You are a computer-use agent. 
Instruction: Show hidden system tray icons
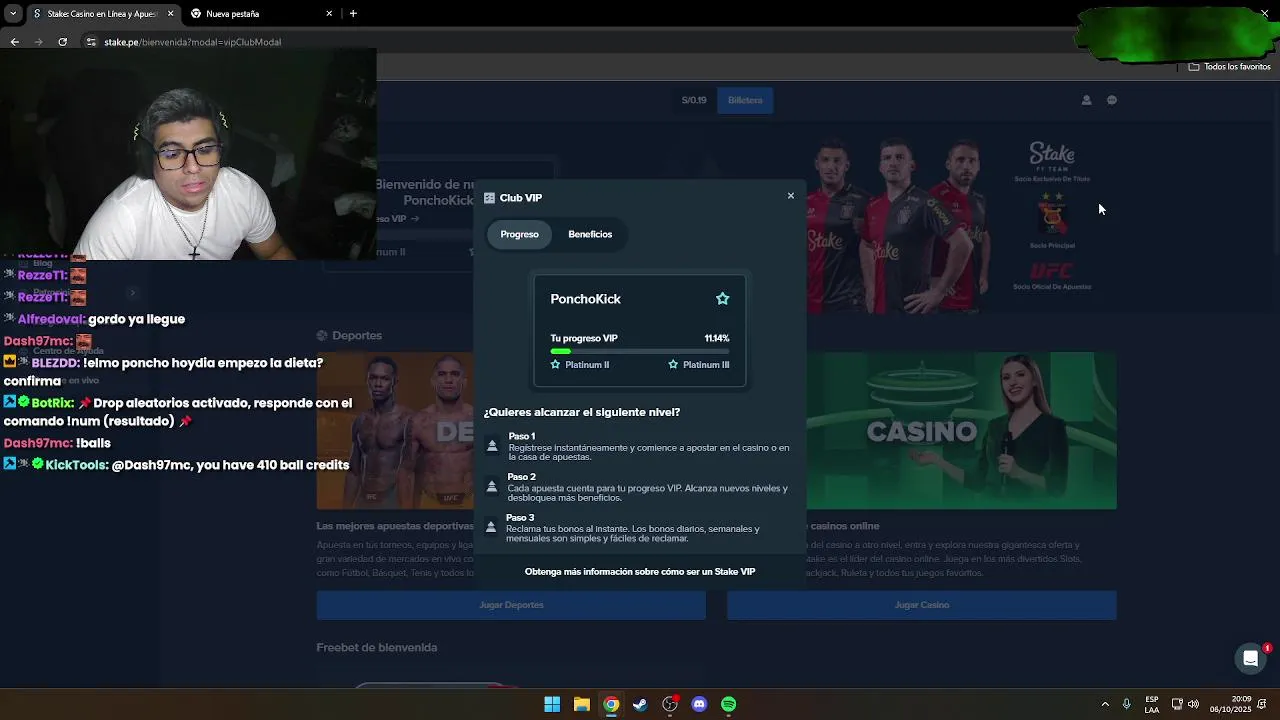click(1105, 704)
